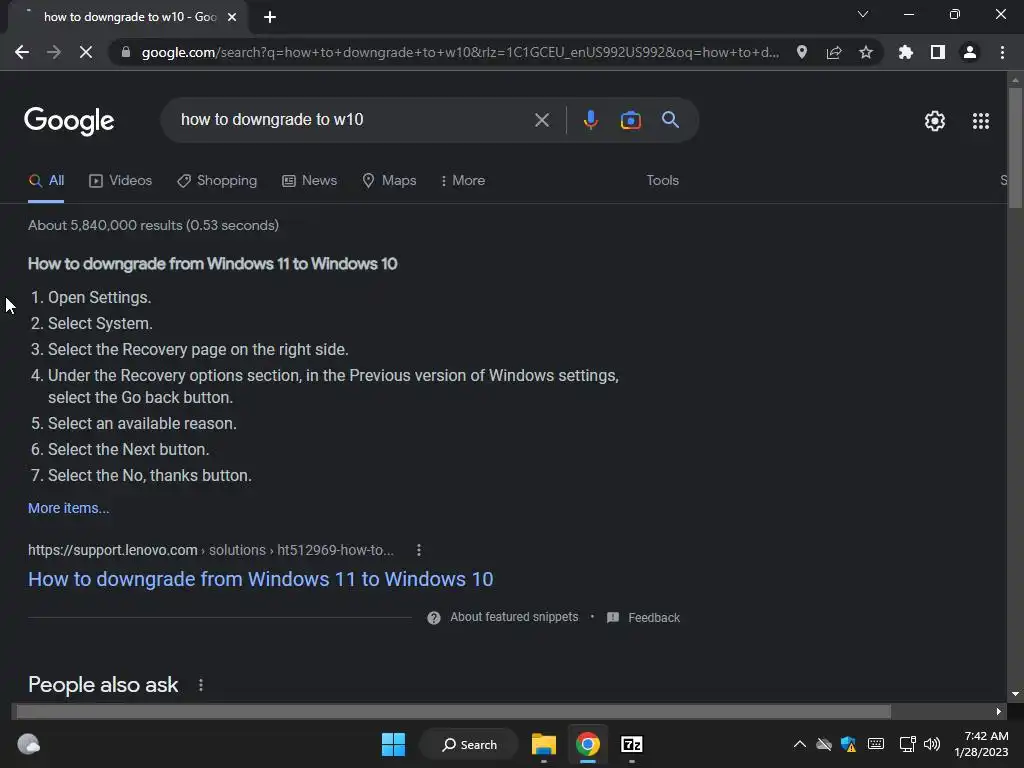
Task: Open the 'People also ask' three-dot options
Action: [200, 685]
